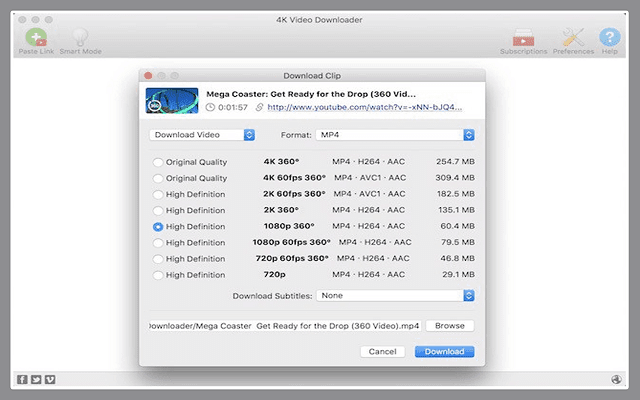Select 1080p 60fps 360° radio button
Viewport: 640px width, 400px height.
(158, 242)
